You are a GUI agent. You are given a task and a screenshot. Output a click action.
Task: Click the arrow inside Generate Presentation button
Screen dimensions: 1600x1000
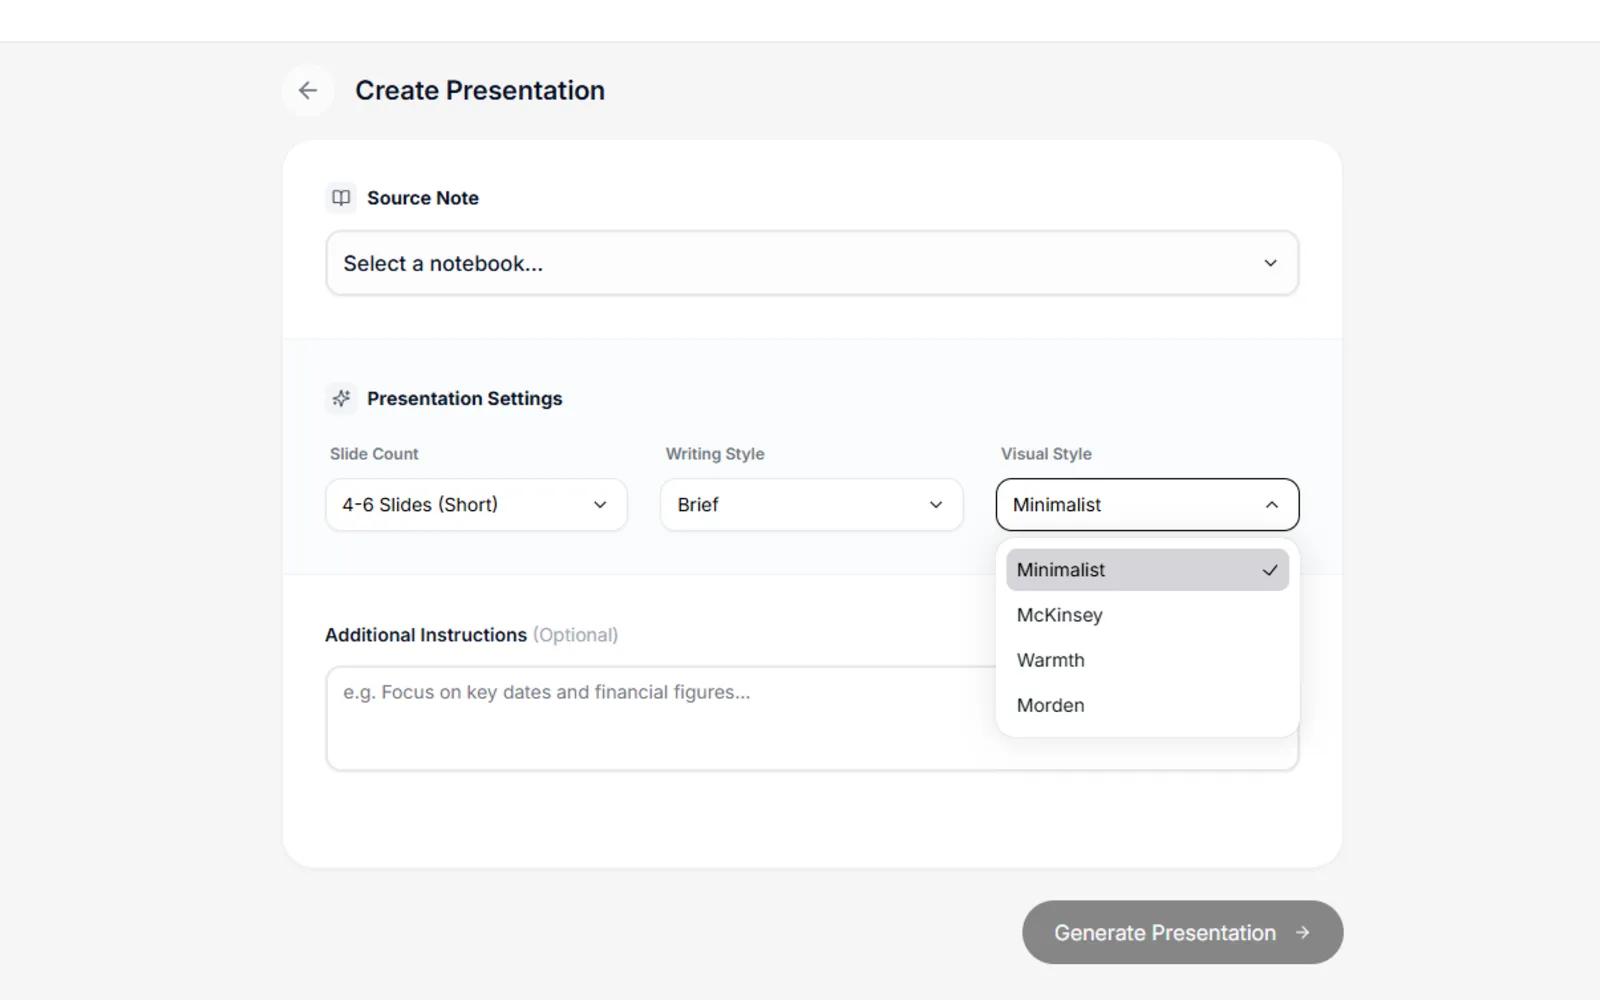pos(1303,932)
